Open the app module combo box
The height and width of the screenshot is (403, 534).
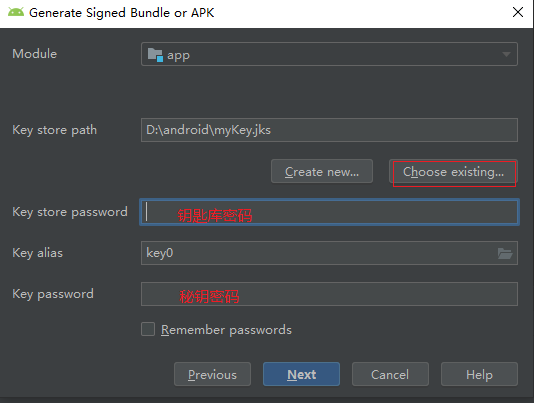(x=329, y=54)
